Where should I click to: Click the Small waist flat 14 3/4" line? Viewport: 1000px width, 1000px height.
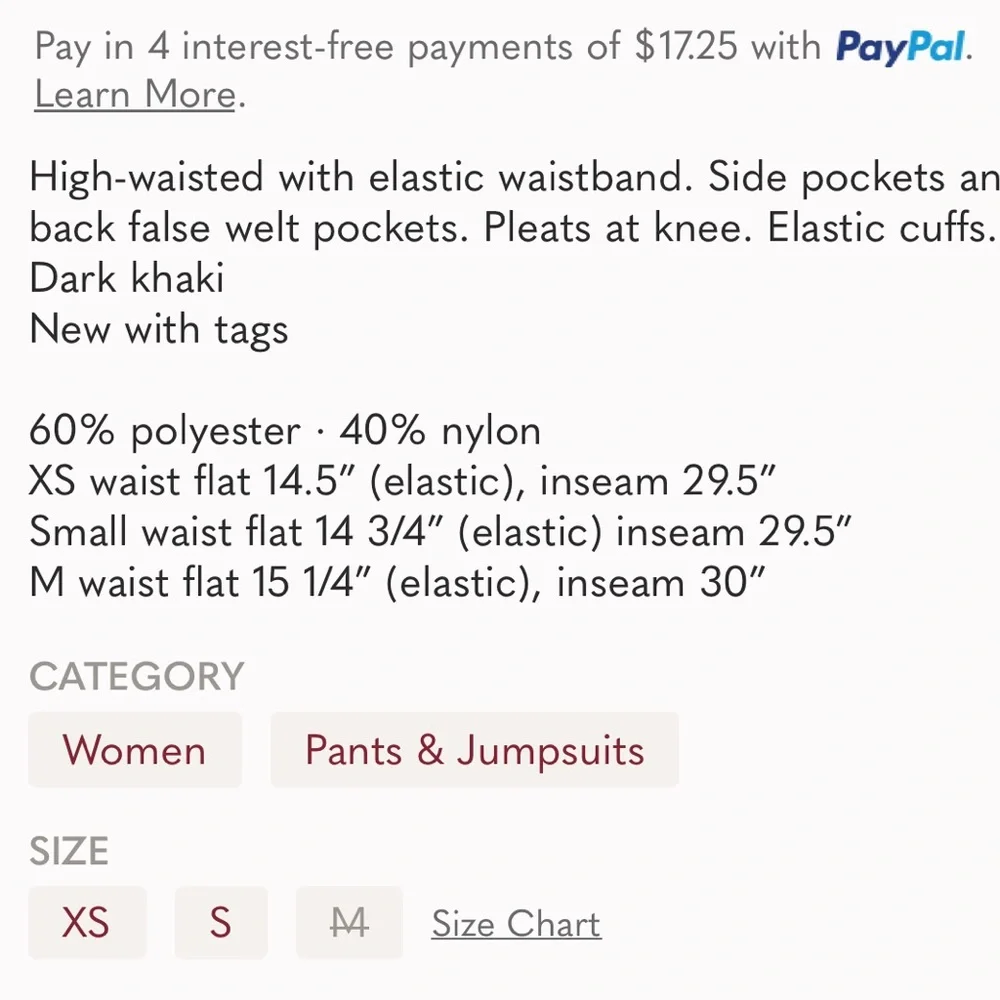click(440, 531)
